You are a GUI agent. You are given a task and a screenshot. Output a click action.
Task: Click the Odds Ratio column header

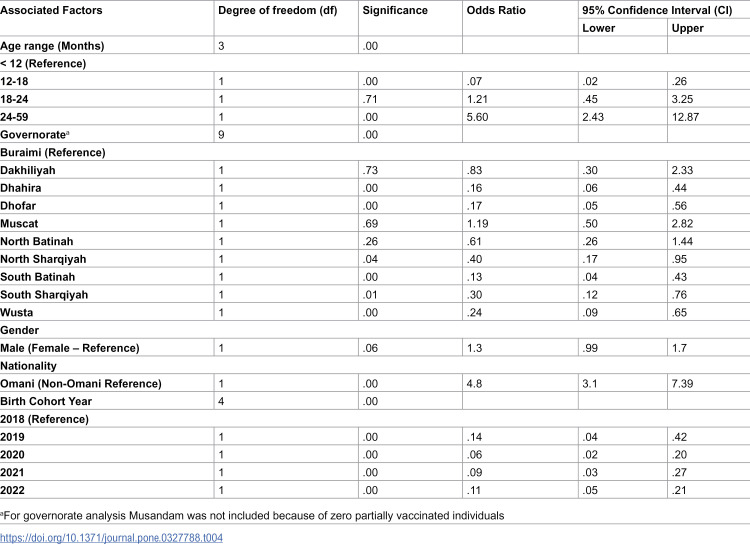pyautogui.click(x=496, y=11)
